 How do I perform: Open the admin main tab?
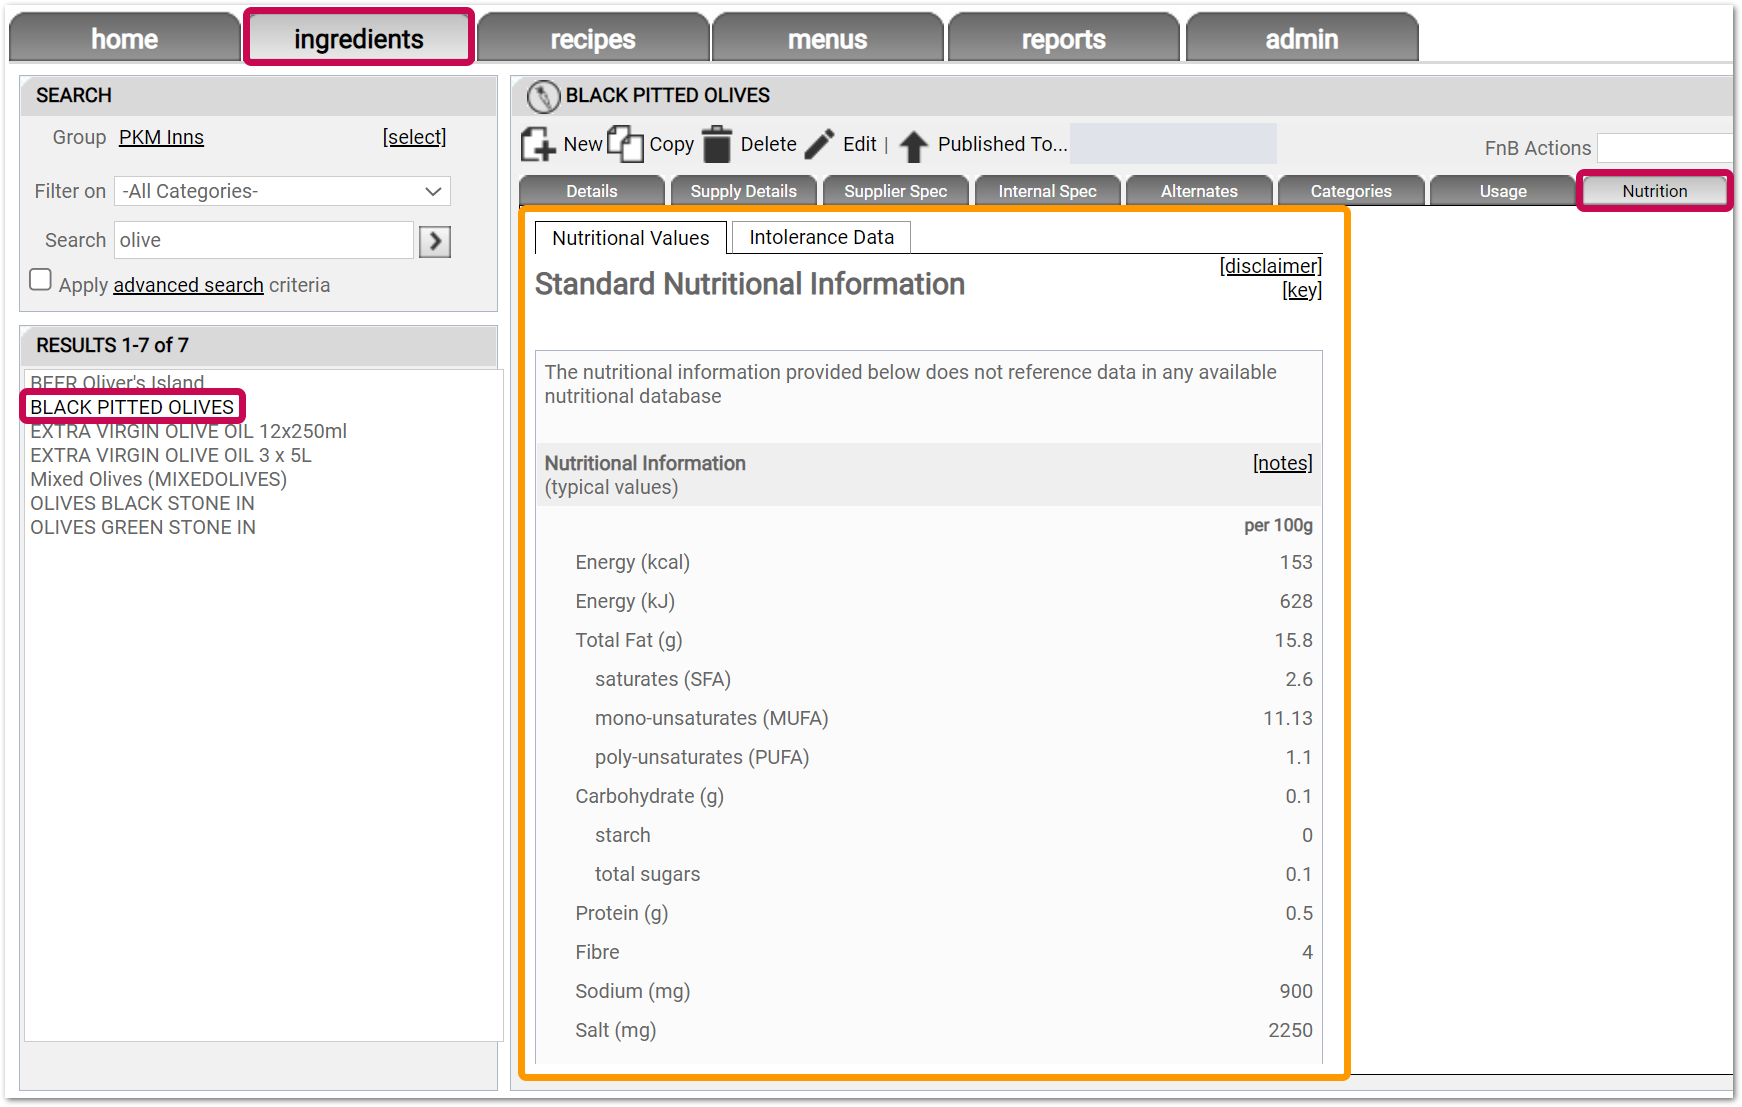1302,38
